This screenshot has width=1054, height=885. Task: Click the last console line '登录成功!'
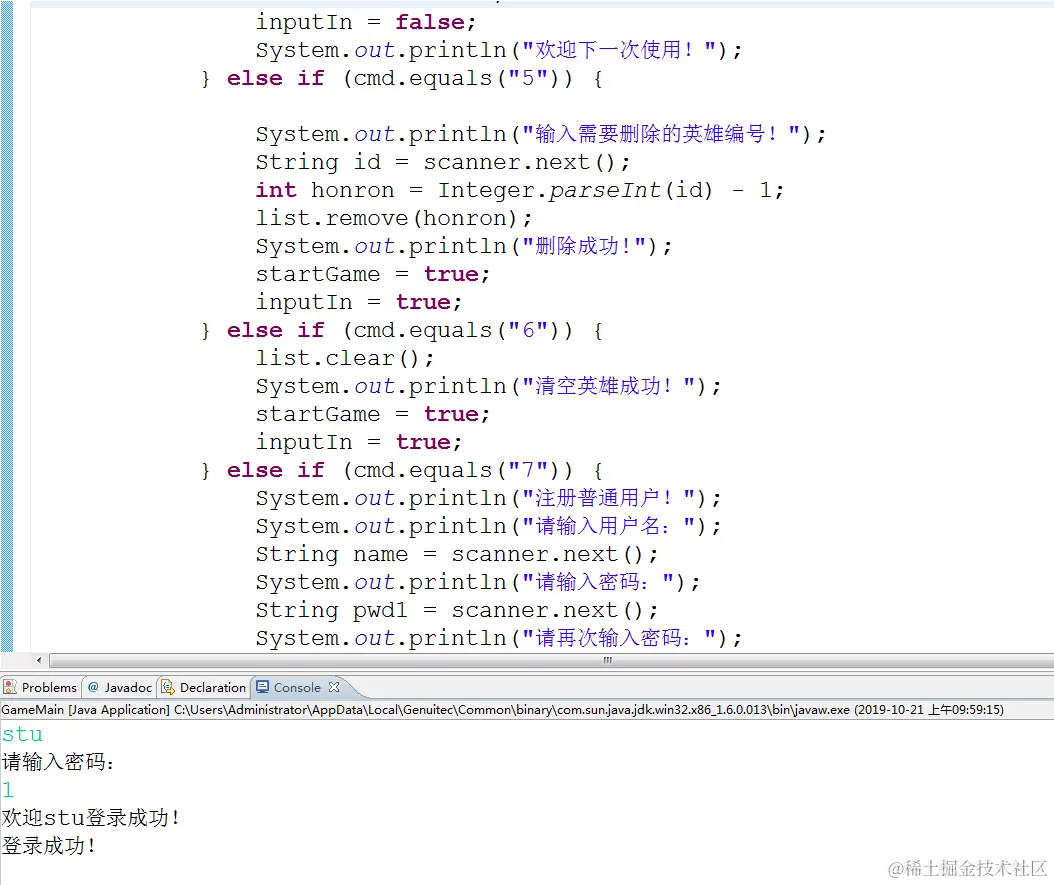[49, 845]
